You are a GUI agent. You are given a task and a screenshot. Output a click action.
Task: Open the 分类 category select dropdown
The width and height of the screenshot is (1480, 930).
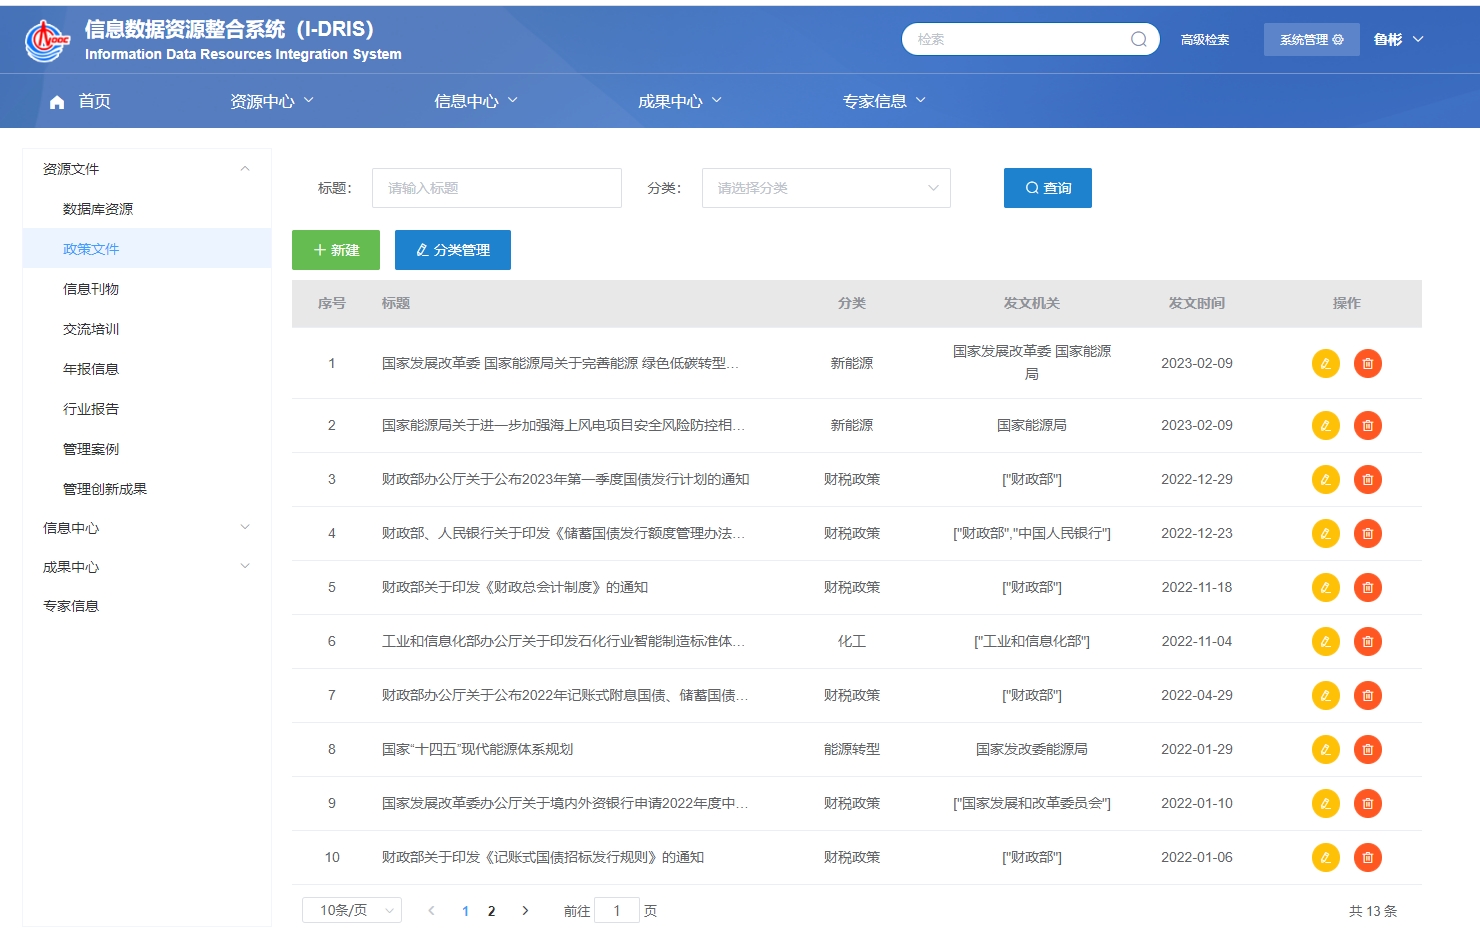[826, 188]
